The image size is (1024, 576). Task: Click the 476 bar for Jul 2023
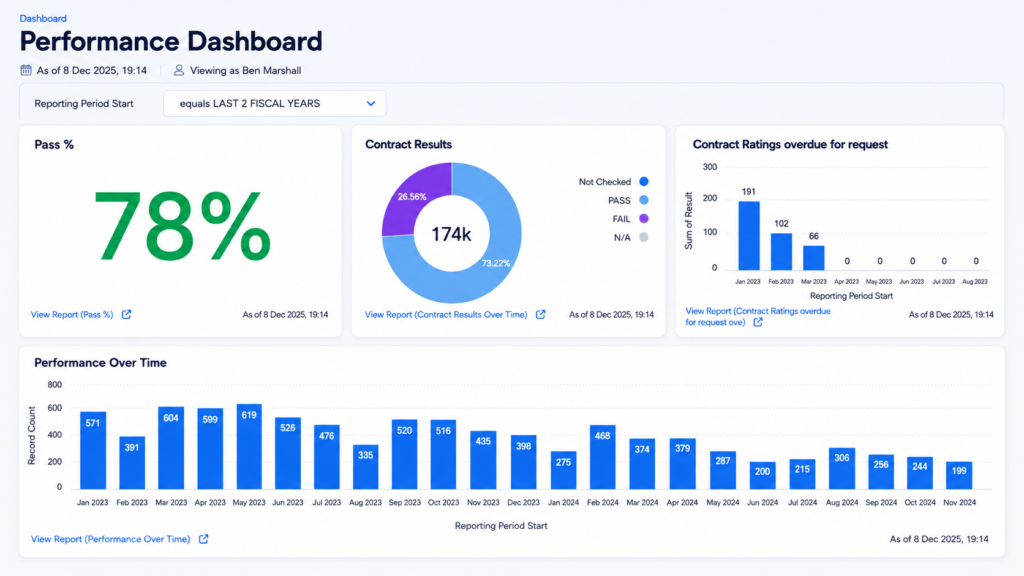(327, 457)
